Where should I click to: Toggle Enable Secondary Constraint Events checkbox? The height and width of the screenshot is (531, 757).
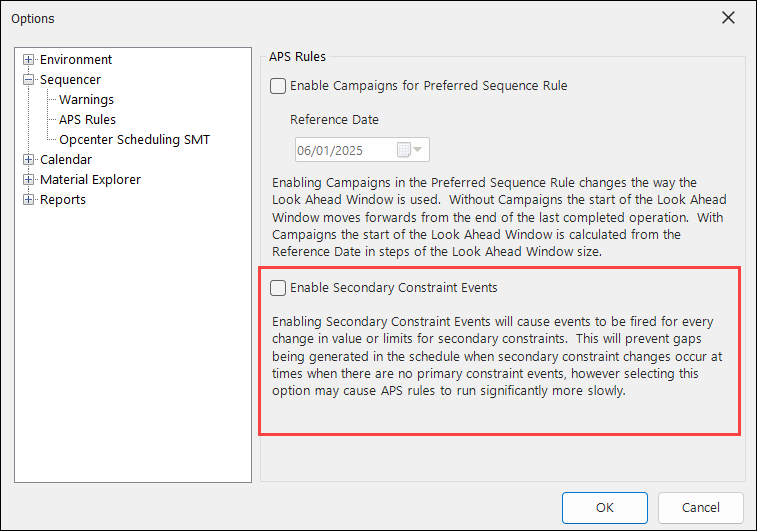278,288
